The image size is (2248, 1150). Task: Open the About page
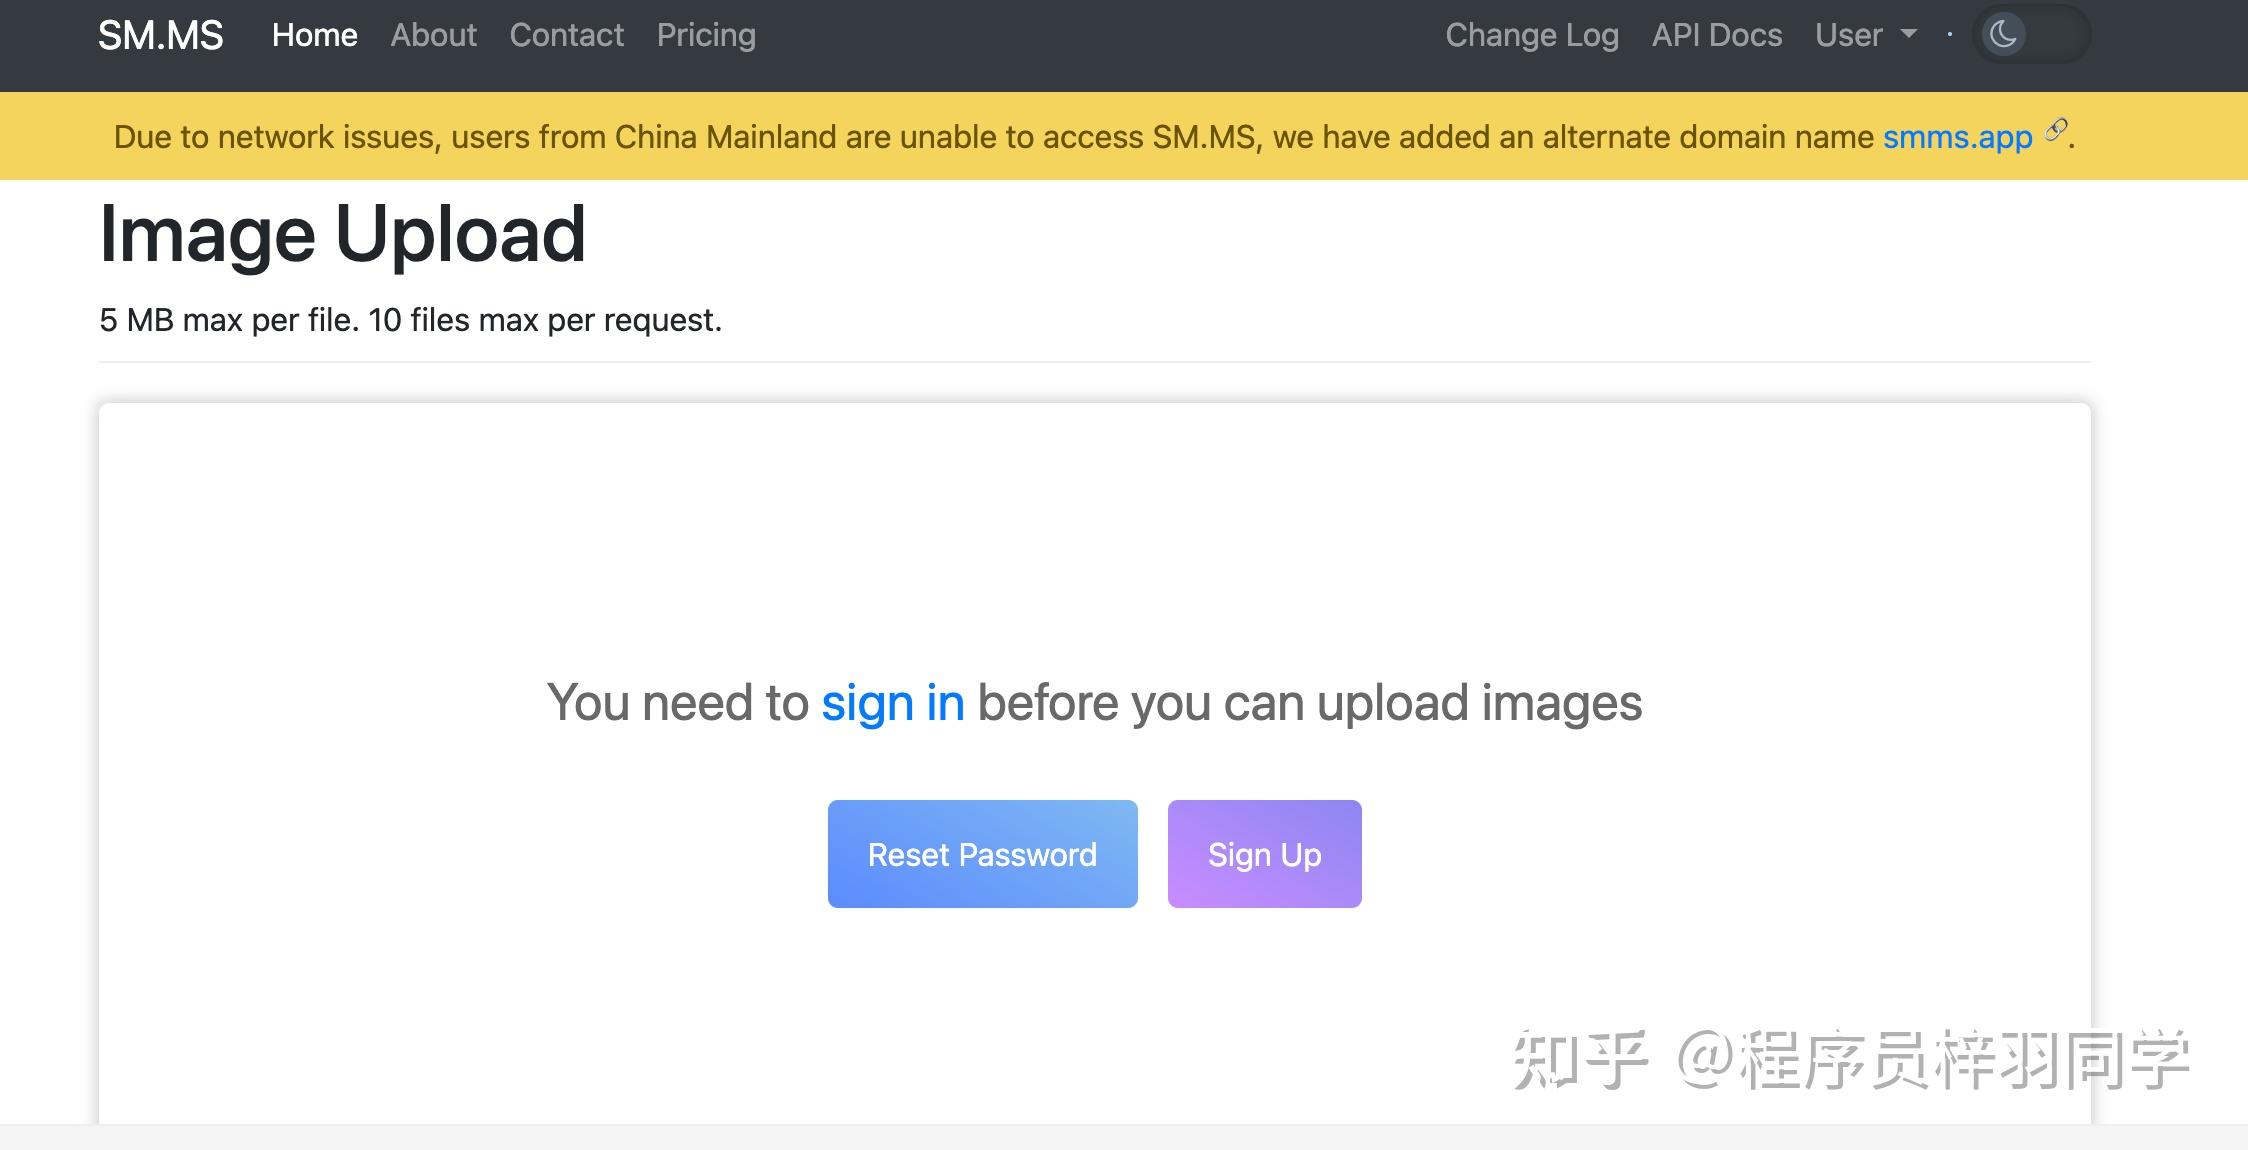coord(433,35)
